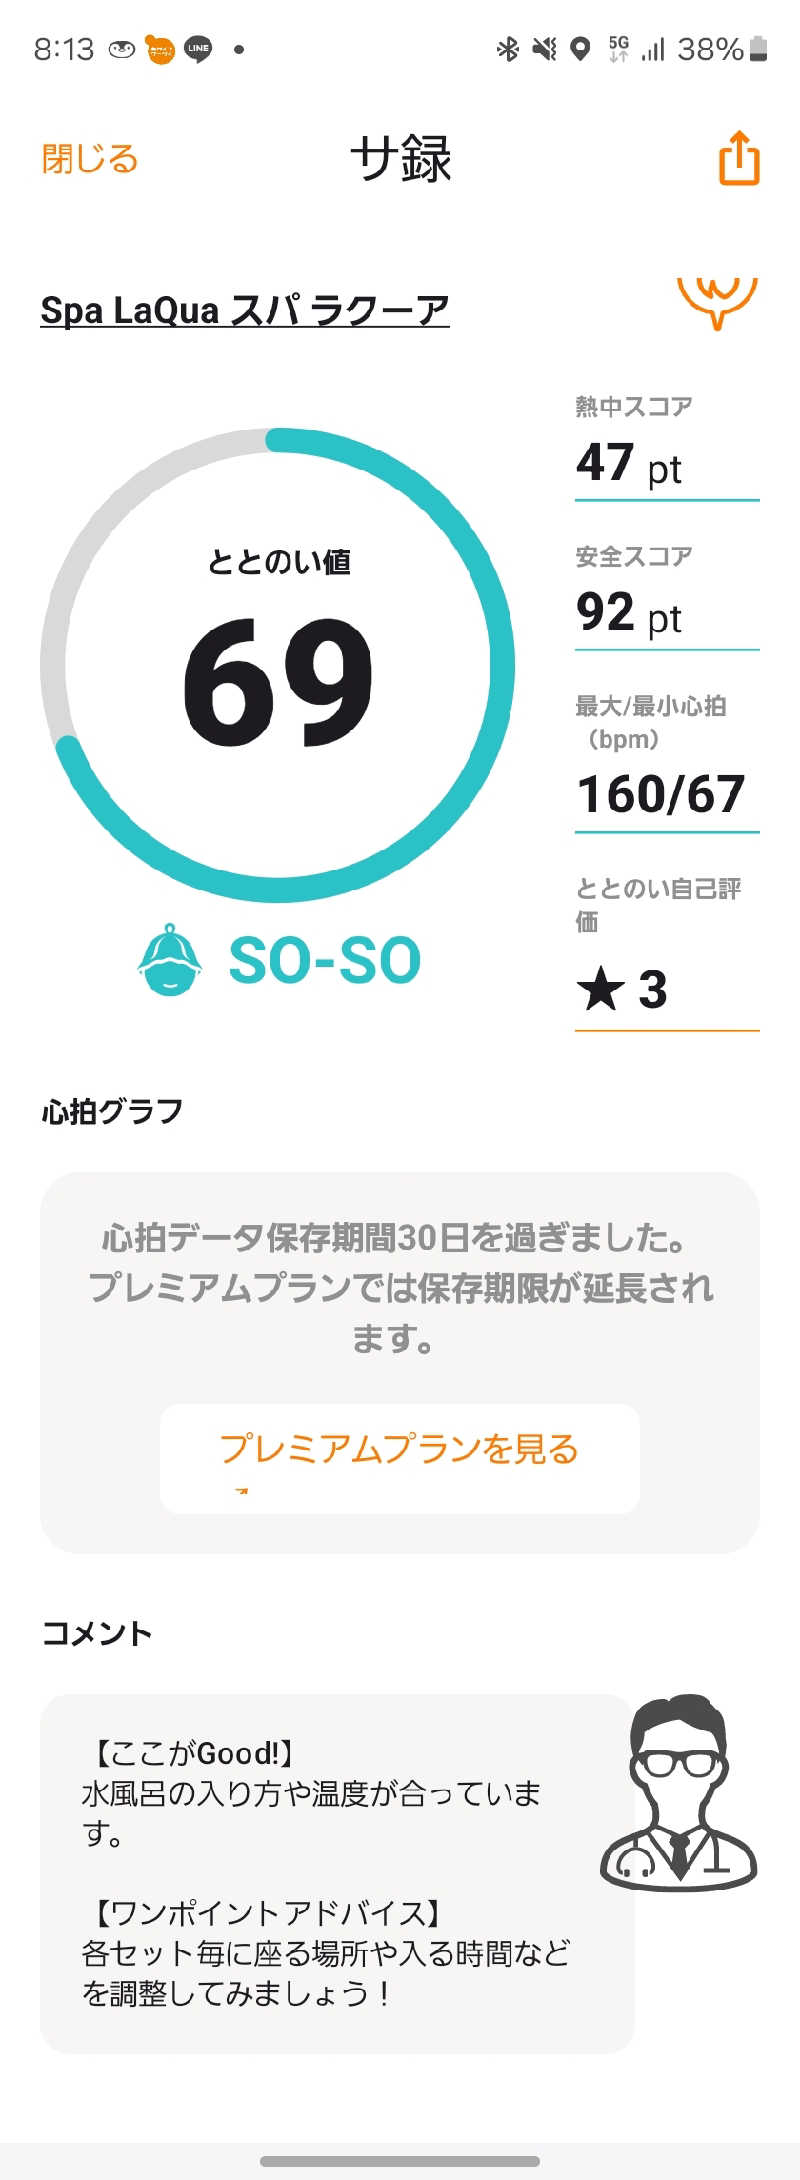Tap the SO-SO result label

pos(325,960)
